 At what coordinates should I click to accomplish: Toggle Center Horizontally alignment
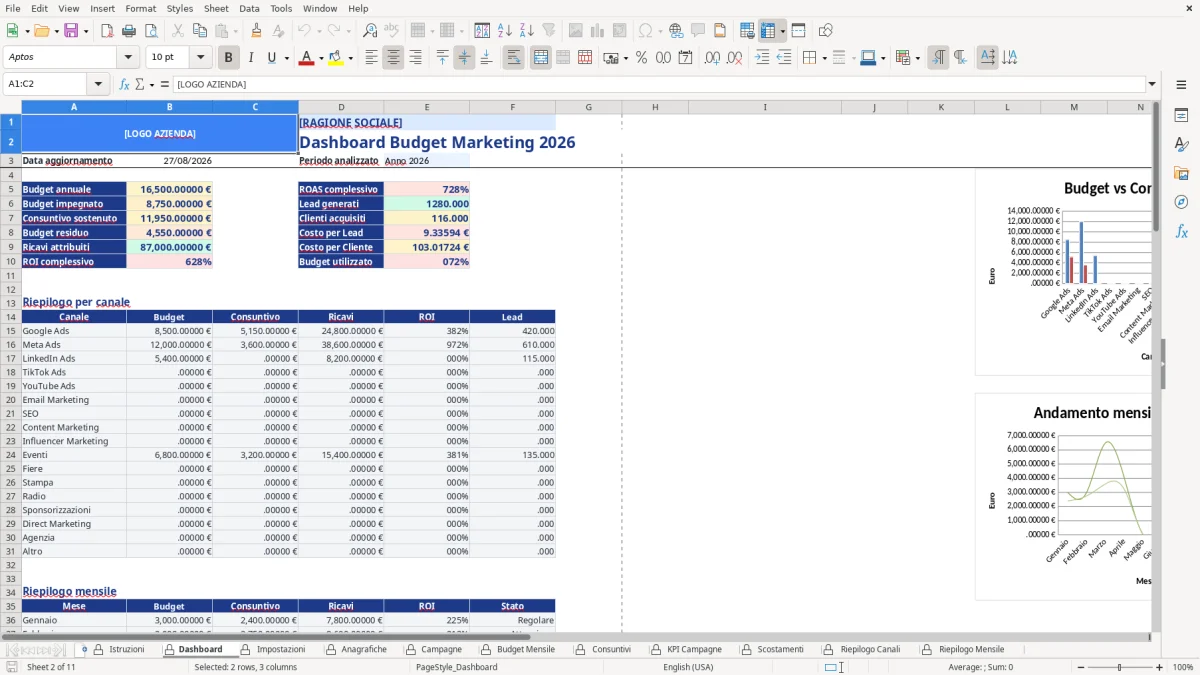(x=393, y=58)
